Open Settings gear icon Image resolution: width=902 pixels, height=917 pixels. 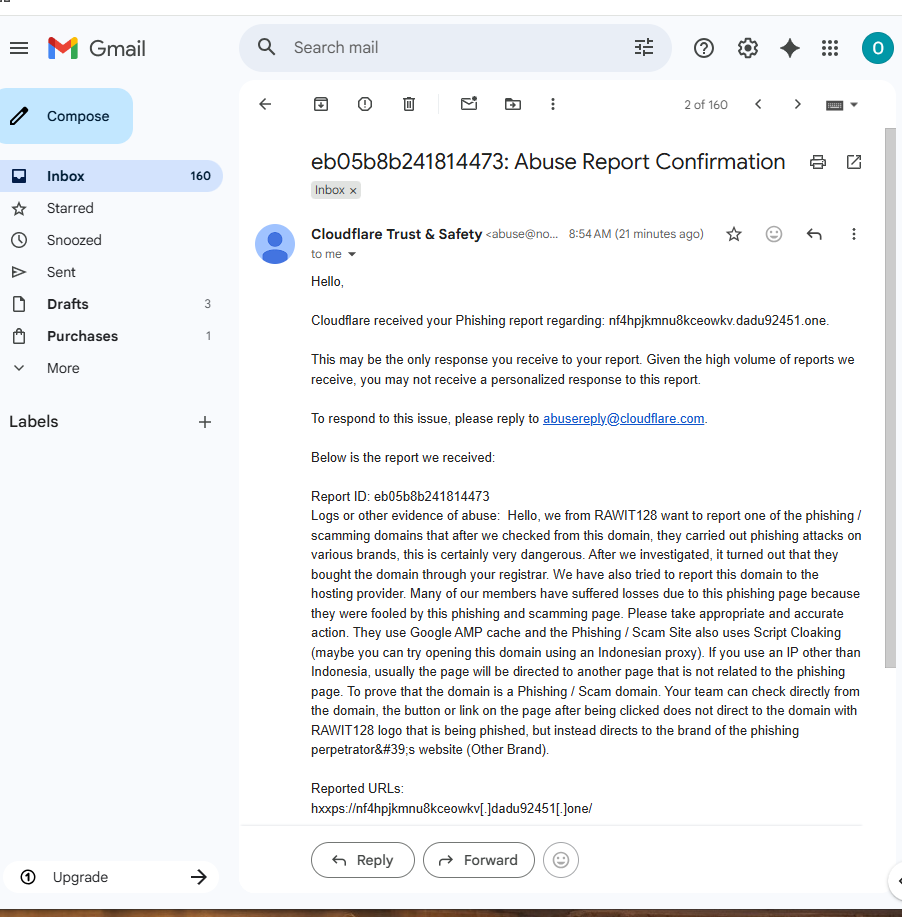point(748,48)
